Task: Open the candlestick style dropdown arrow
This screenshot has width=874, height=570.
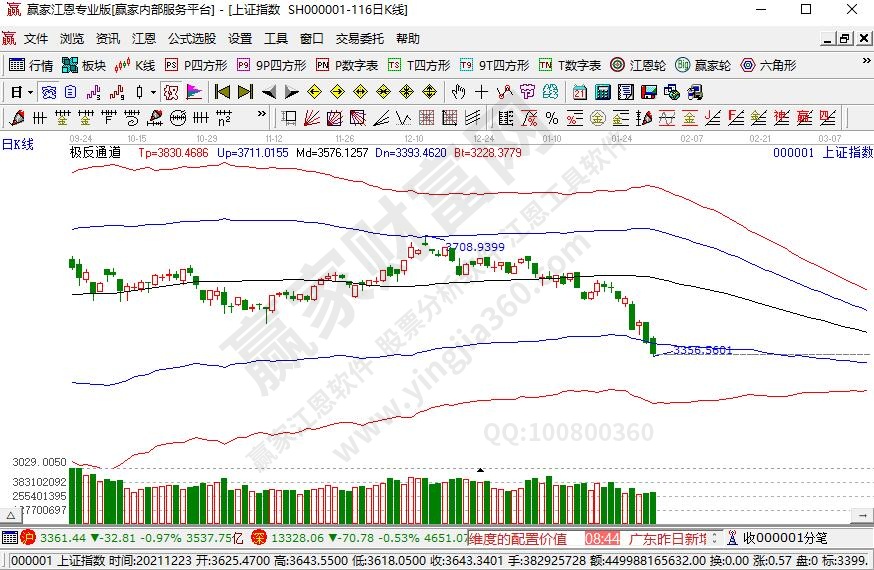Action: (153, 92)
